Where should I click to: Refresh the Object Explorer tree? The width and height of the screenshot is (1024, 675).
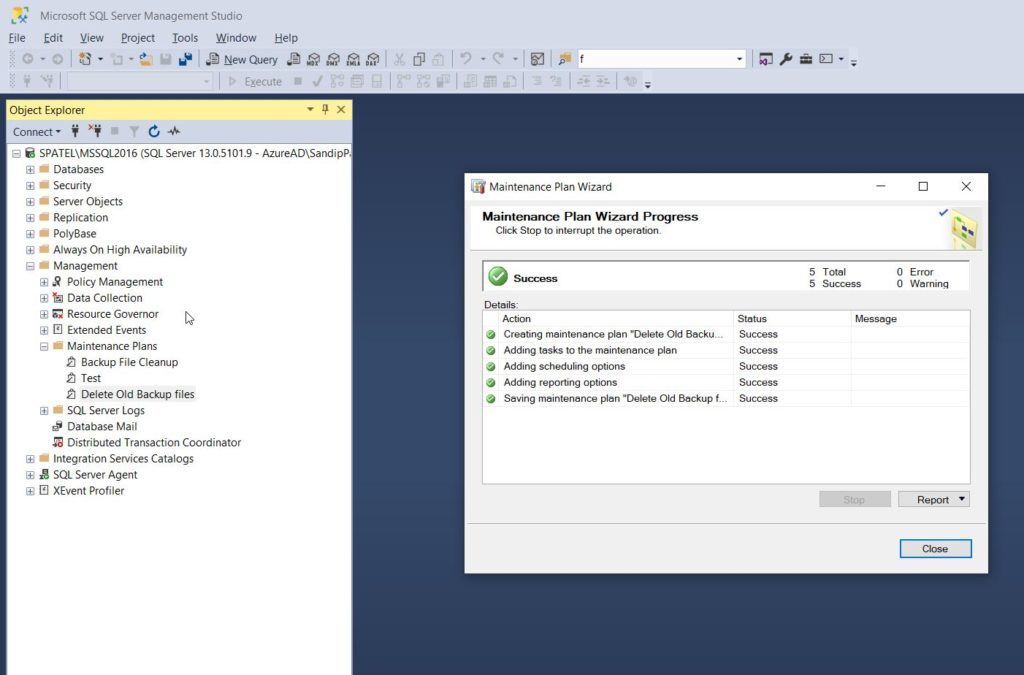tap(153, 131)
